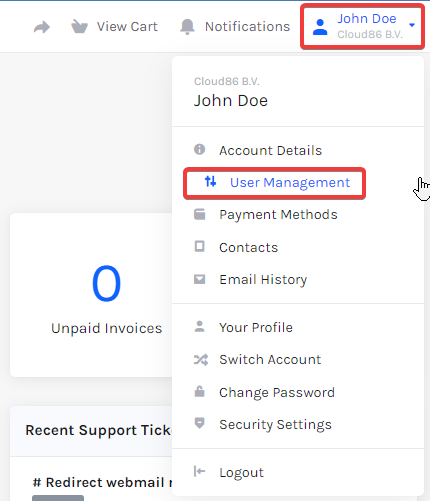Viewport: 430px width, 501px height.
Task: Open the Redirect webmail support ticket
Action: coord(102,482)
